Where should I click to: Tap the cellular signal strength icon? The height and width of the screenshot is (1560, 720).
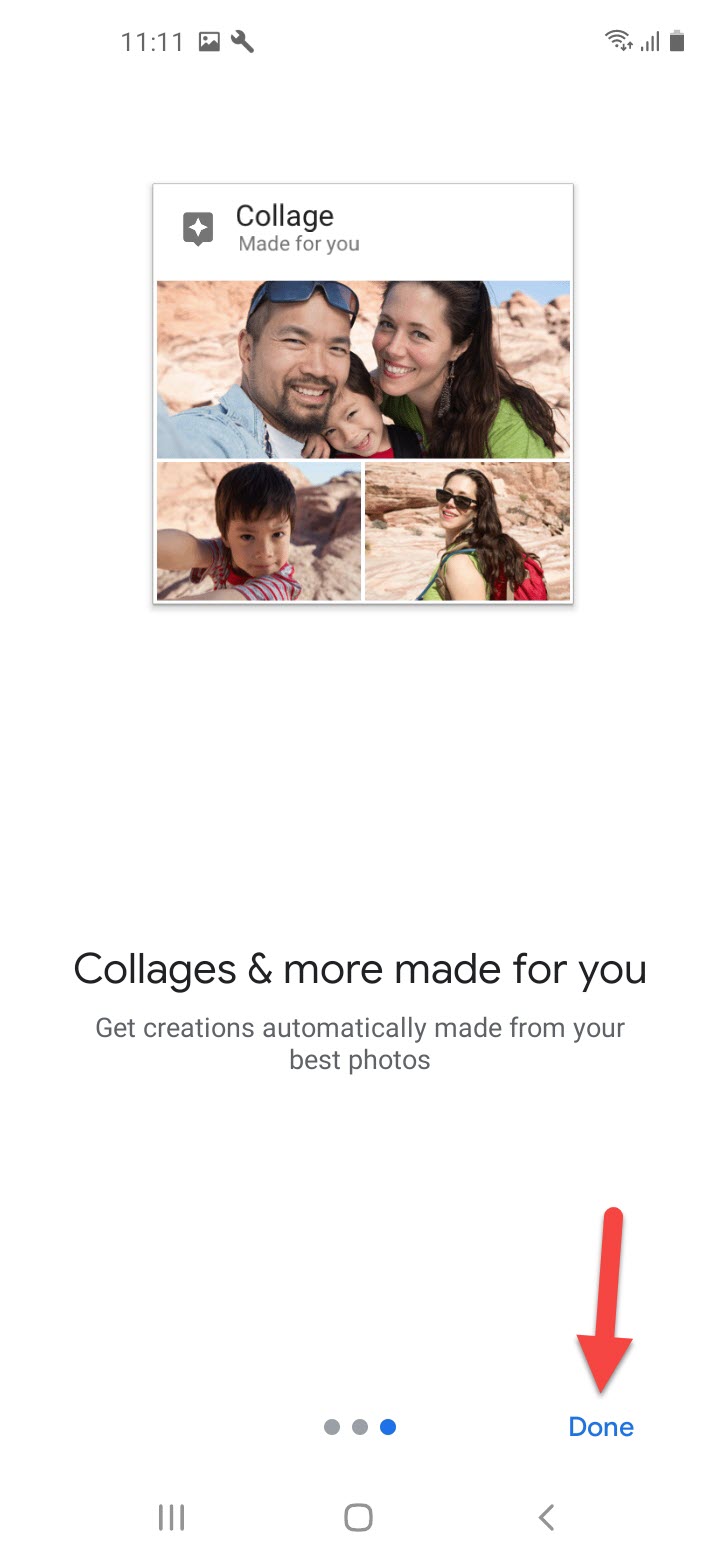click(x=650, y=41)
